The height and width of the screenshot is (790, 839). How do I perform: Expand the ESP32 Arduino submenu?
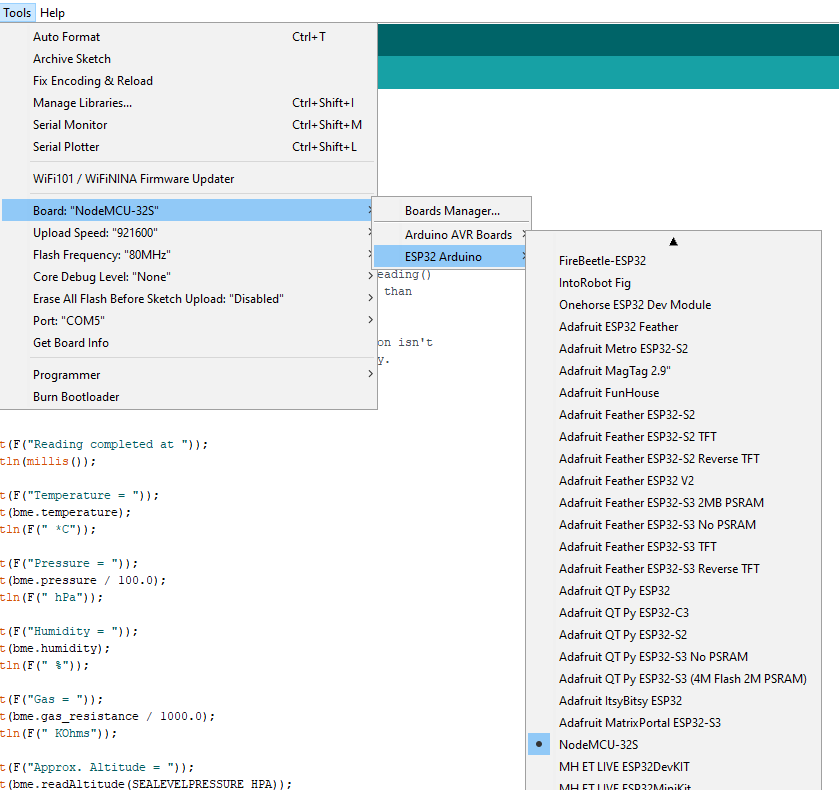coord(452,257)
